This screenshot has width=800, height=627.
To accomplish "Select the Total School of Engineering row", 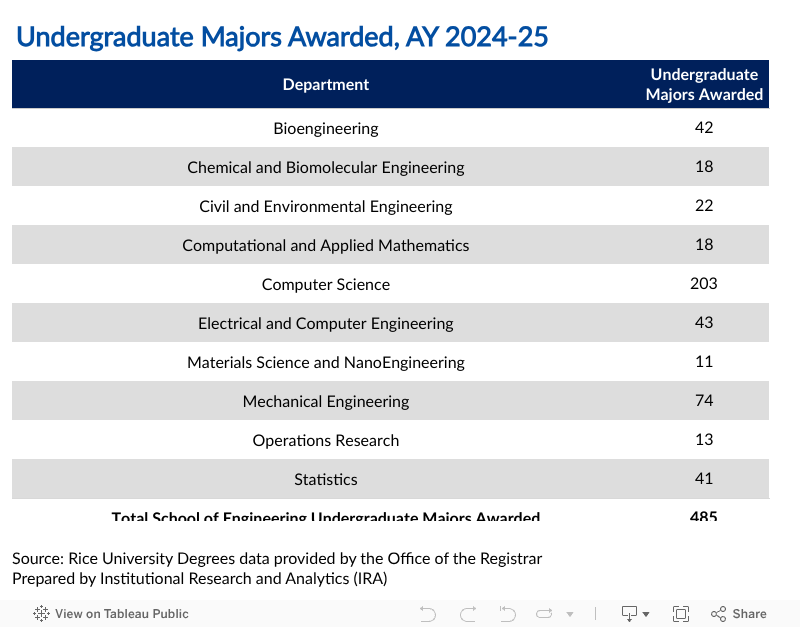I will 325,516.
